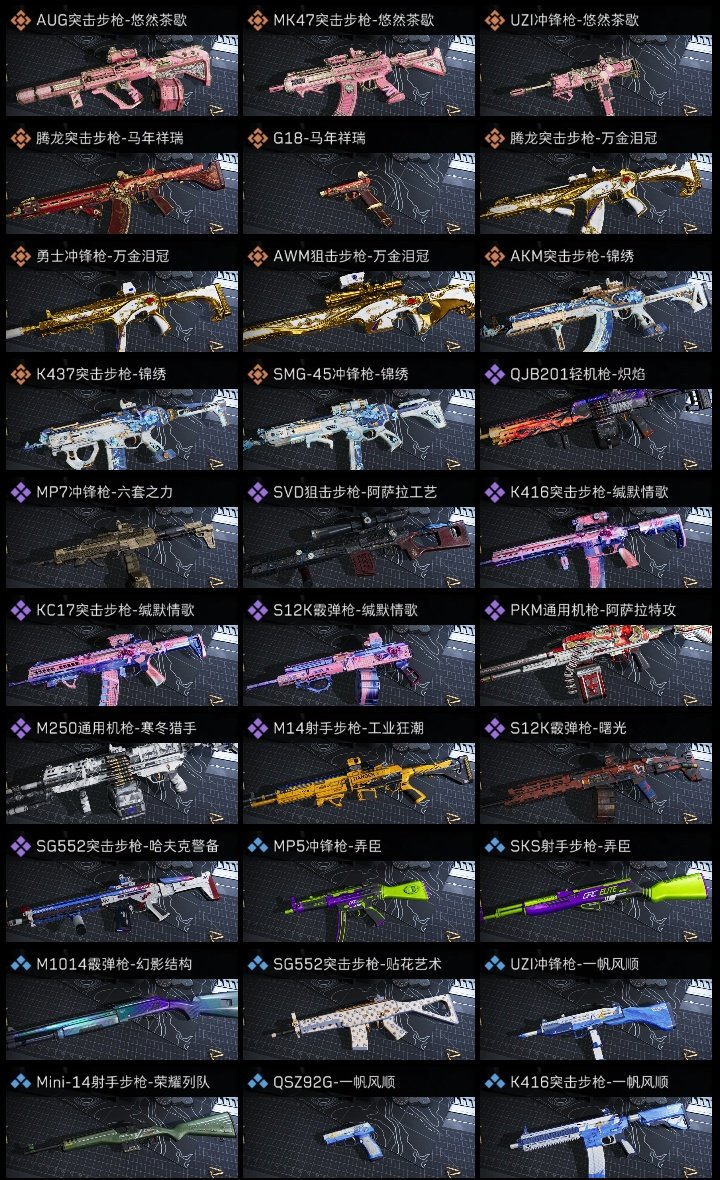Click the blue rarity icon beside QSZ92G-一帆风顺
The height and width of the screenshot is (1180, 720).
[x=257, y=1082]
